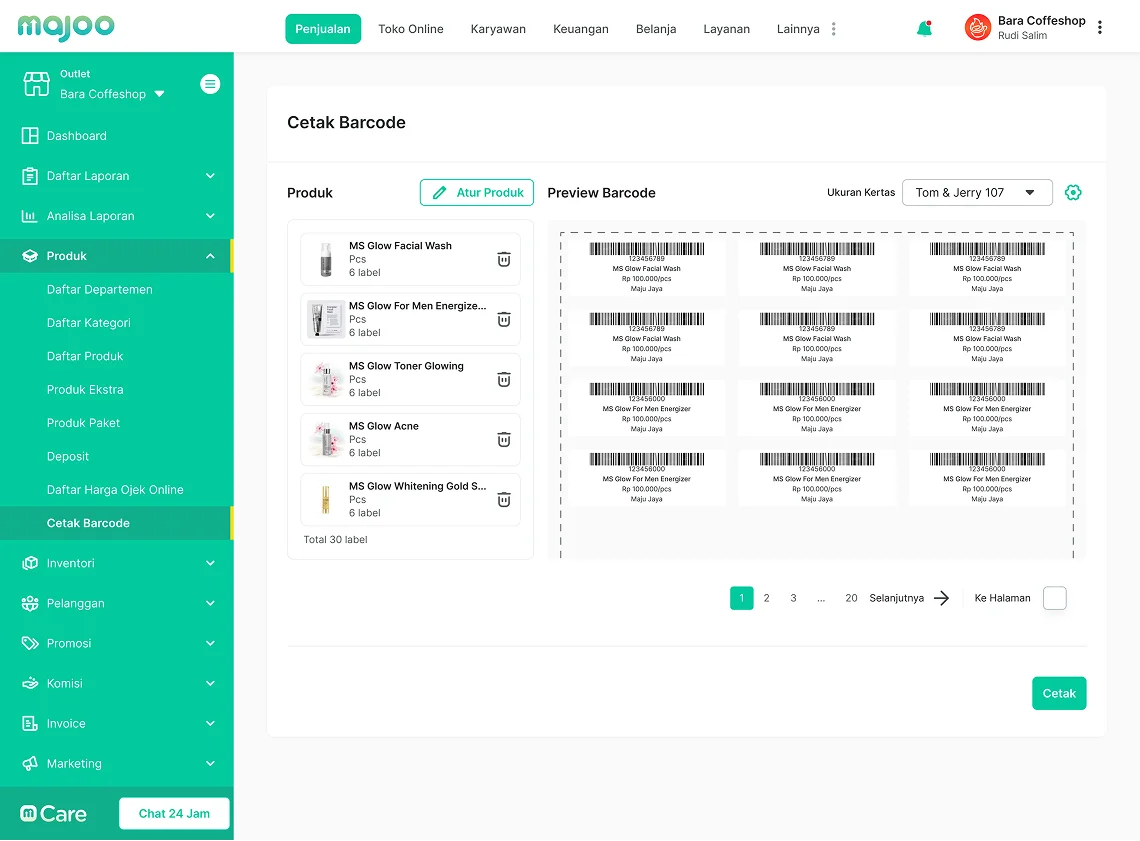Click the Invoice document icon
Image resolution: width=1140 pixels, height=841 pixels.
[x=30, y=723]
